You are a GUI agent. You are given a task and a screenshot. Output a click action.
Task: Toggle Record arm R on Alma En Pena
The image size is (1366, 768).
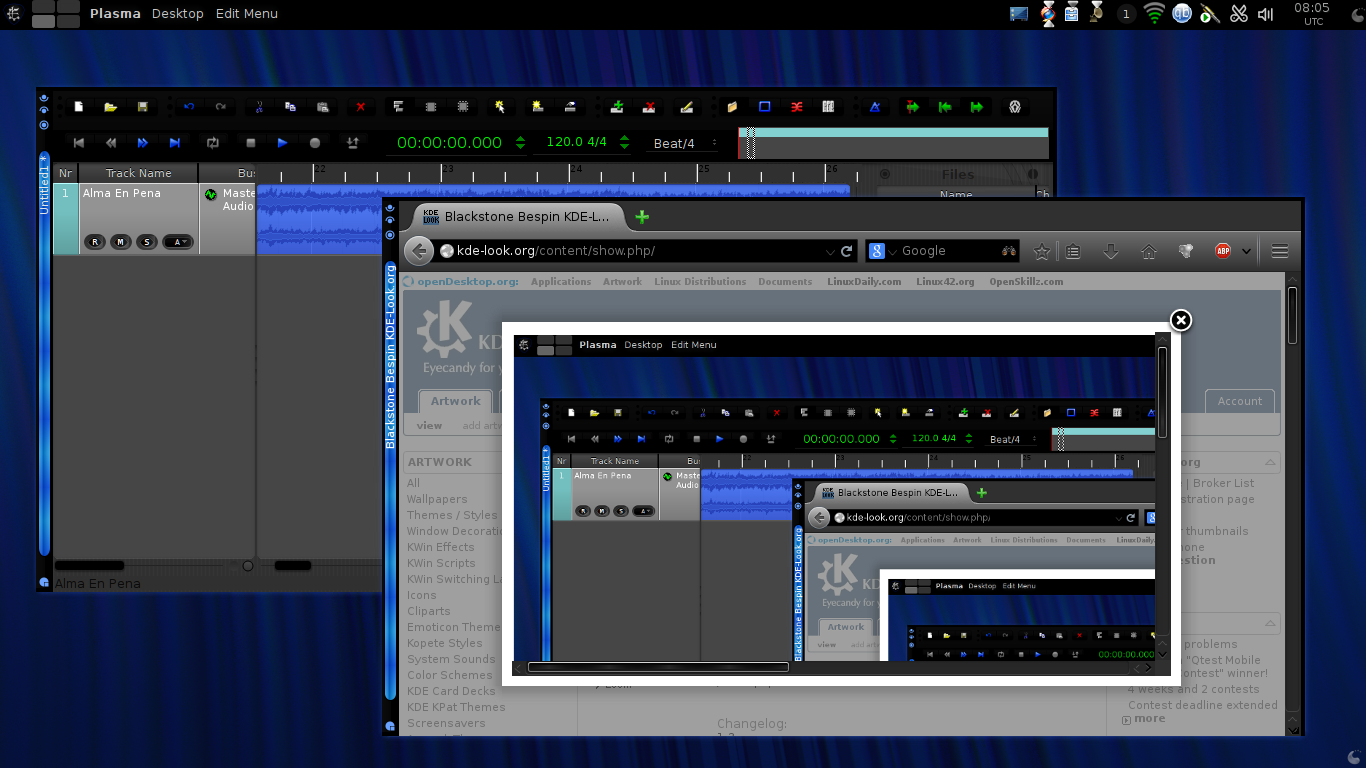(95, 241)
